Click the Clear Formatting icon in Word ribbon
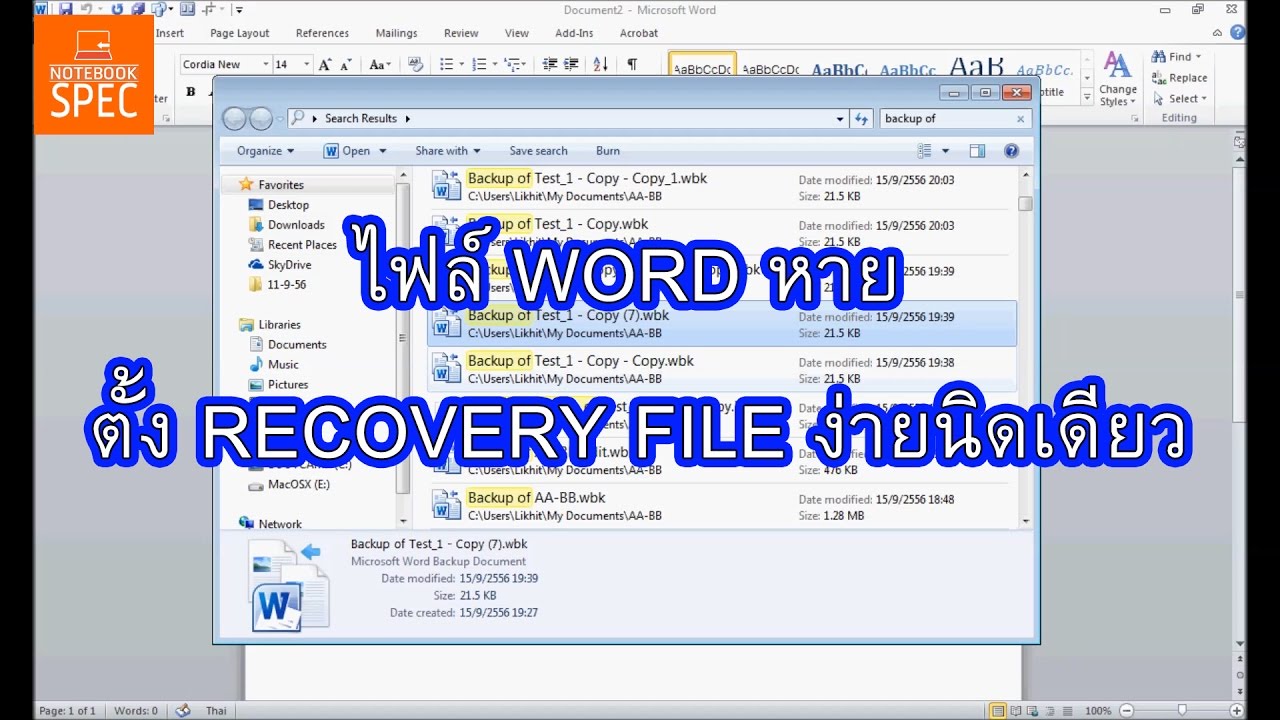Screen dimensions: 1280x720 point(416,64)
